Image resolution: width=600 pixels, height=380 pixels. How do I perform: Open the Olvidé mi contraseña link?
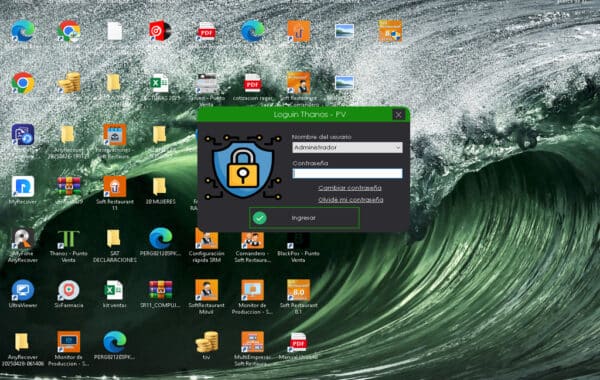(x=351, y=199)
